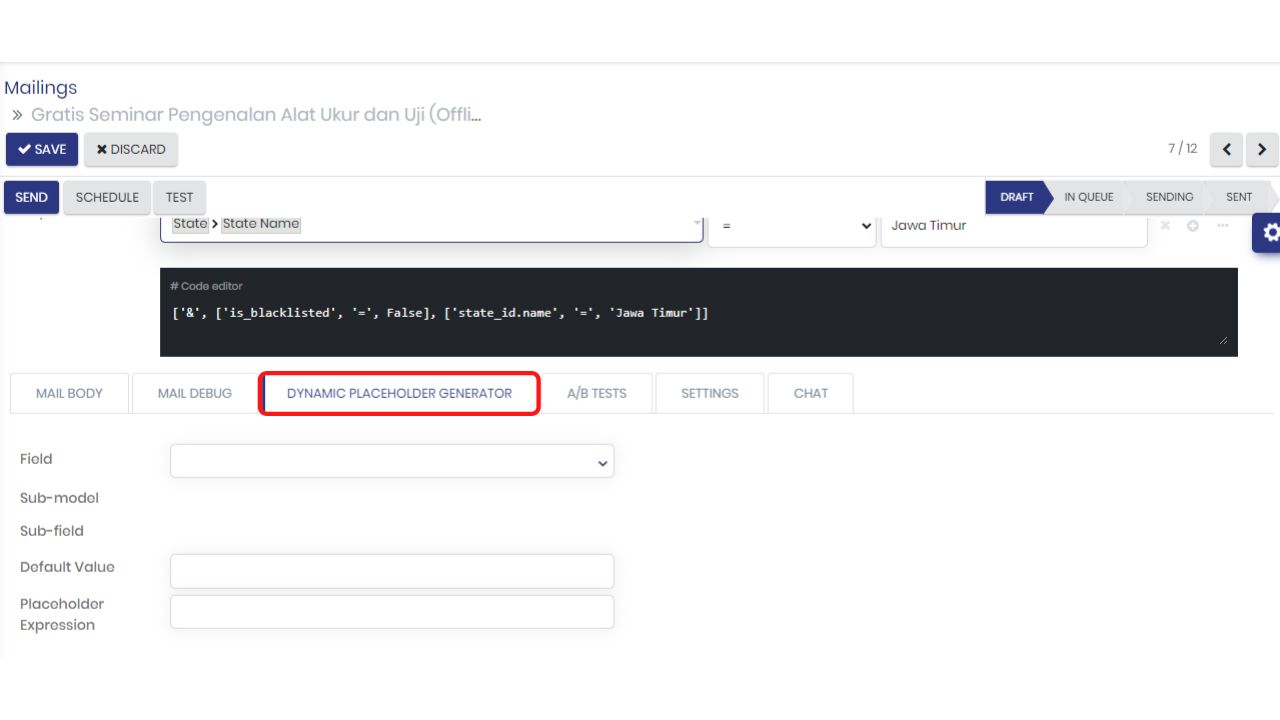Image resolution: width=1280 pixels, height=720 pixels.
Task: Delete the filter rule (x icon)
Action: [1165, 226]
